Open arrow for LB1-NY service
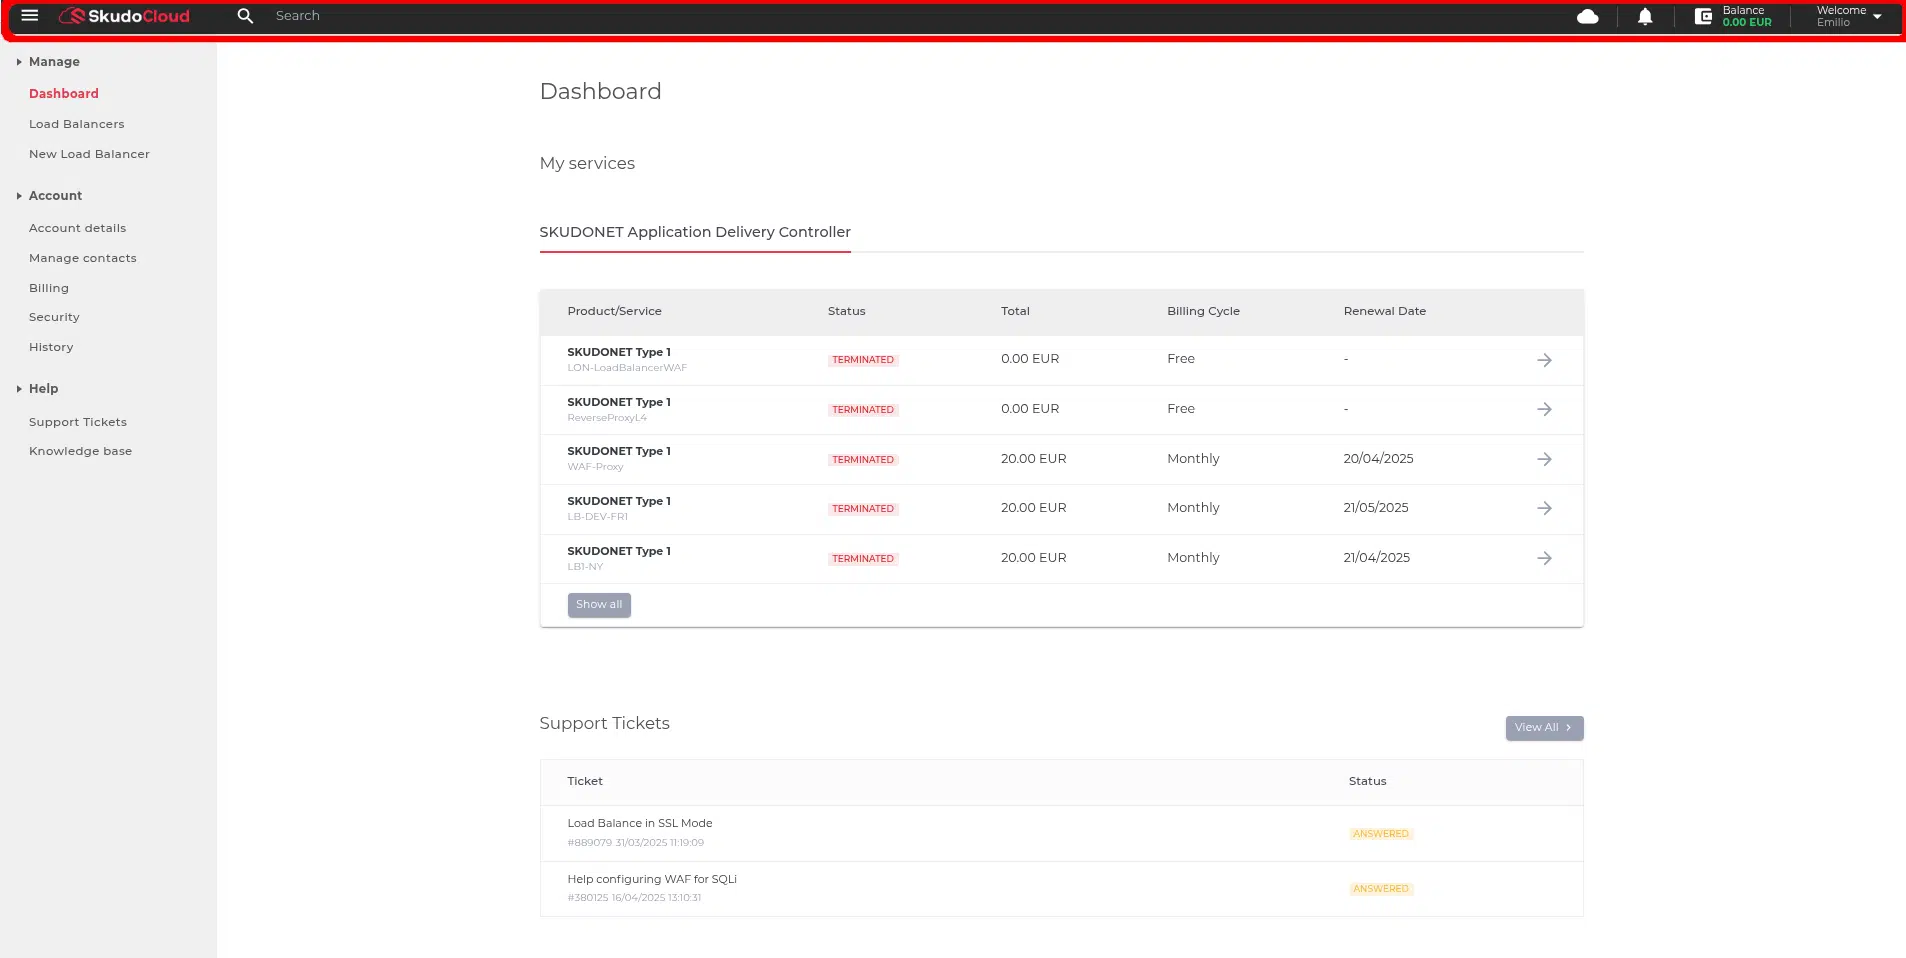The image size is (1906, 958). [x=1544, y=559]
